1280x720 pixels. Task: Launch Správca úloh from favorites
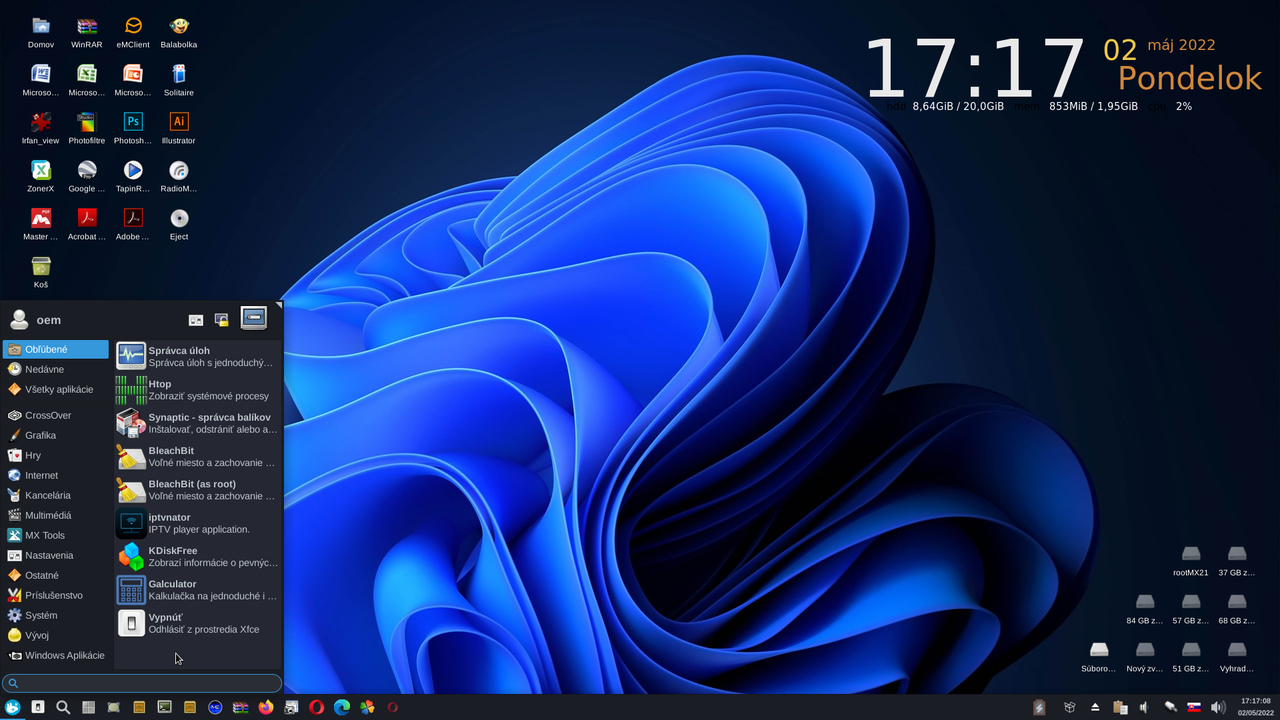click(198, 356)
